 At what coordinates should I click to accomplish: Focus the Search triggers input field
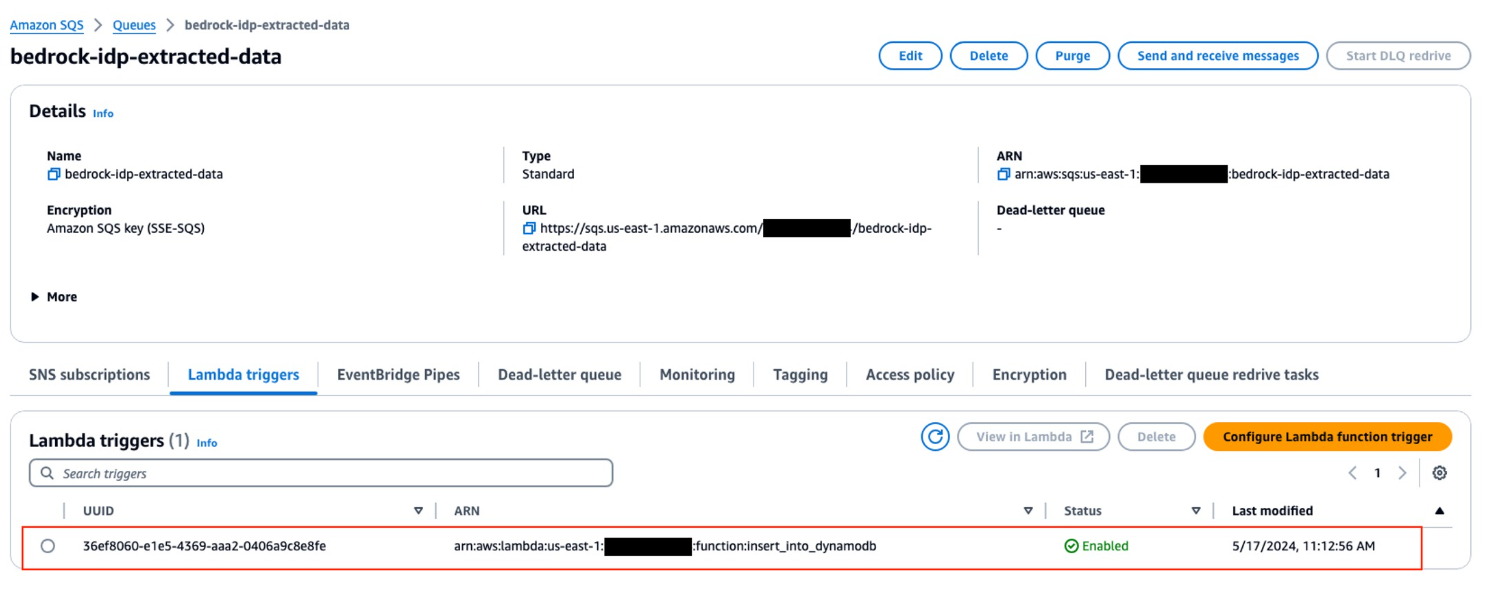(321, 473)
